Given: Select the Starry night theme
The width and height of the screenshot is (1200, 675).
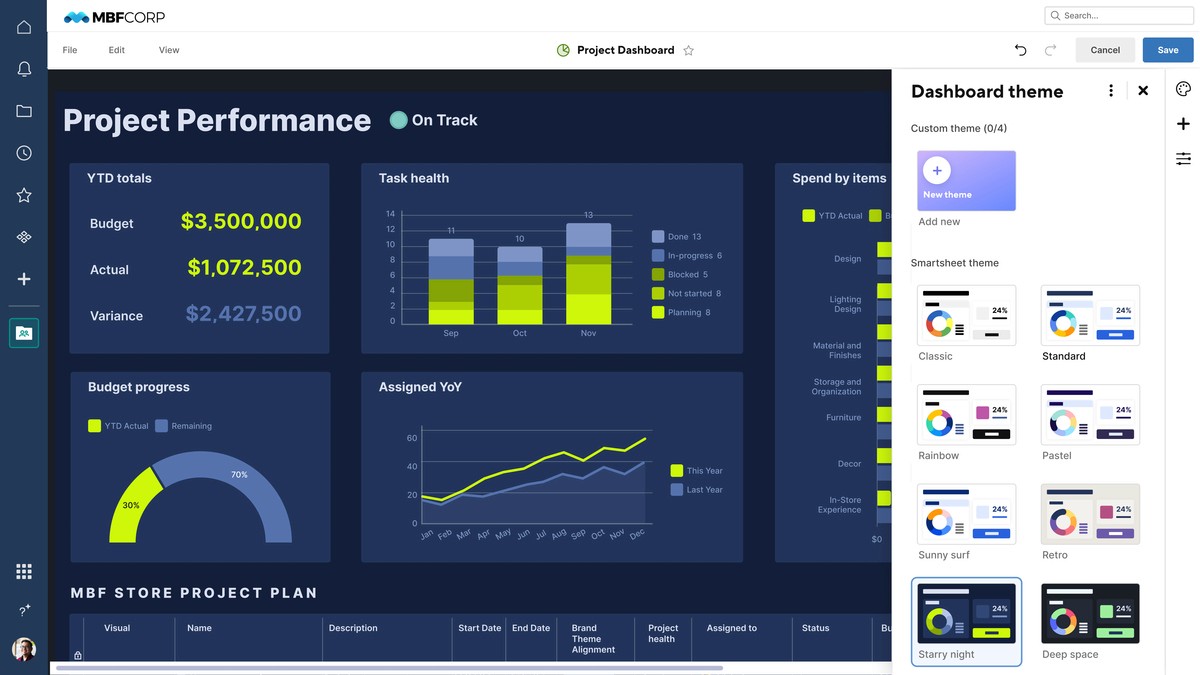Looking at the screenshot, I should click(x=966, y=613).
